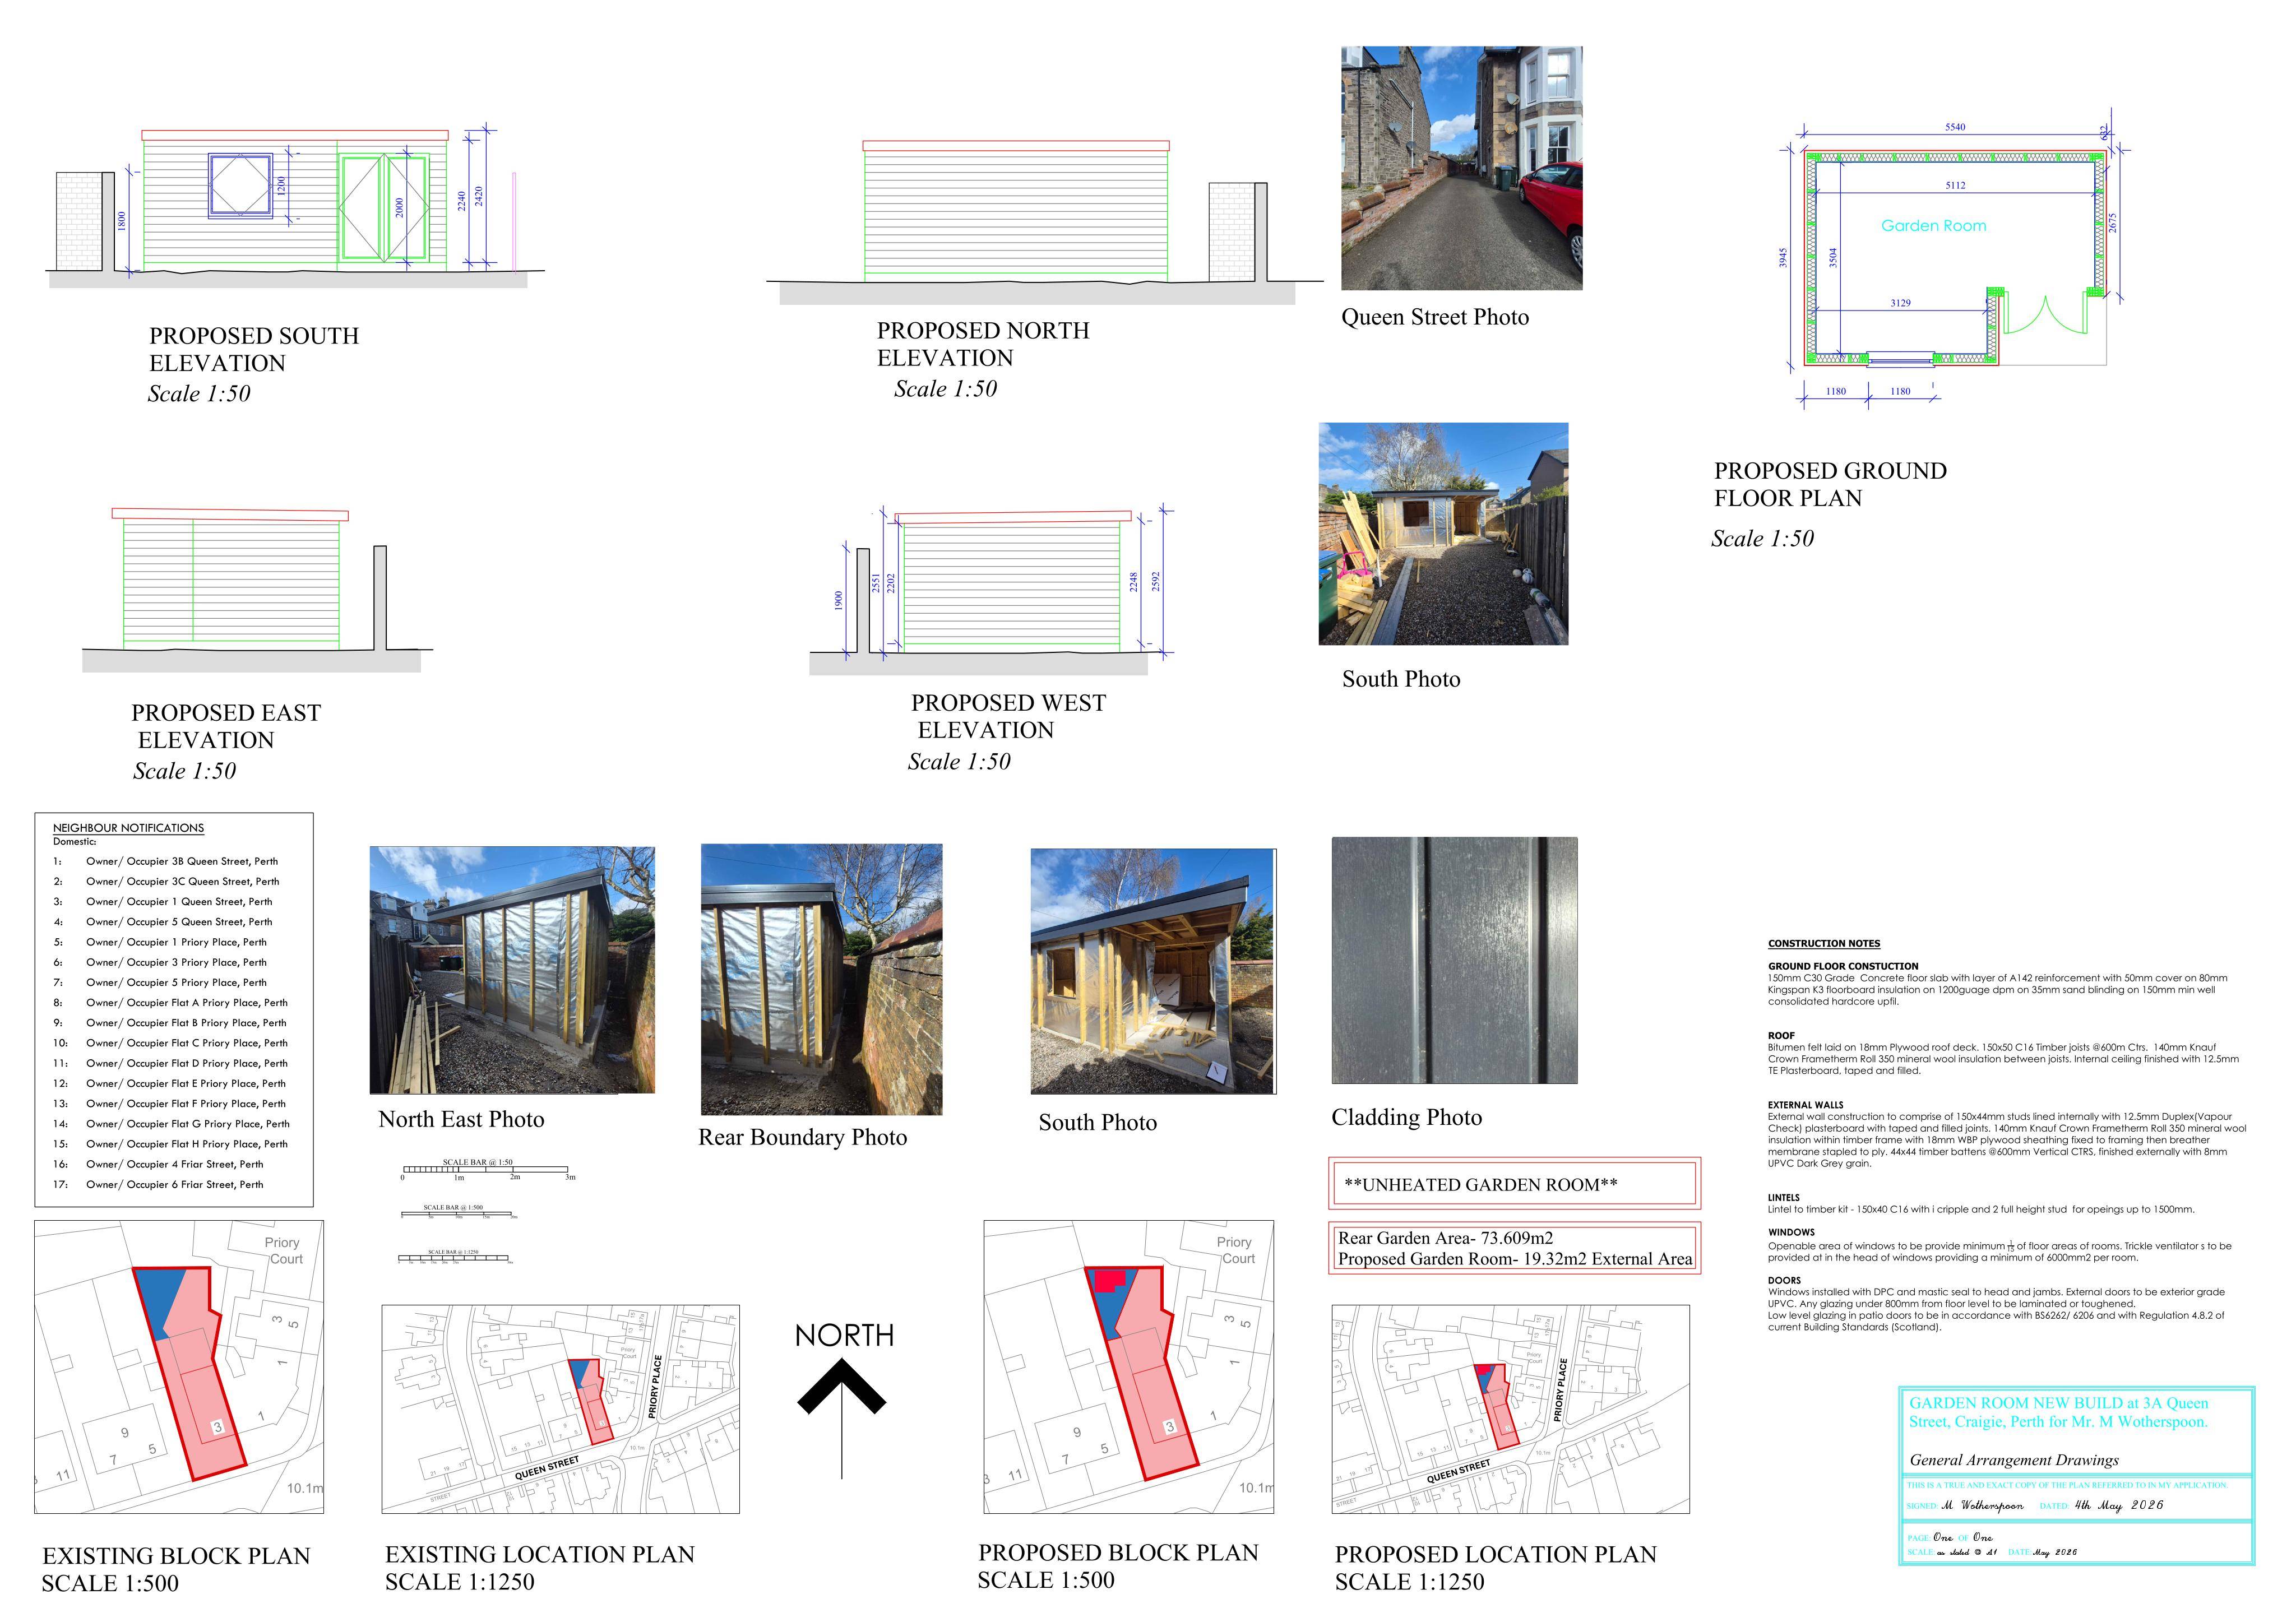Click 'EXISTING LOCATION PLAN' title

coord(540,1554)
